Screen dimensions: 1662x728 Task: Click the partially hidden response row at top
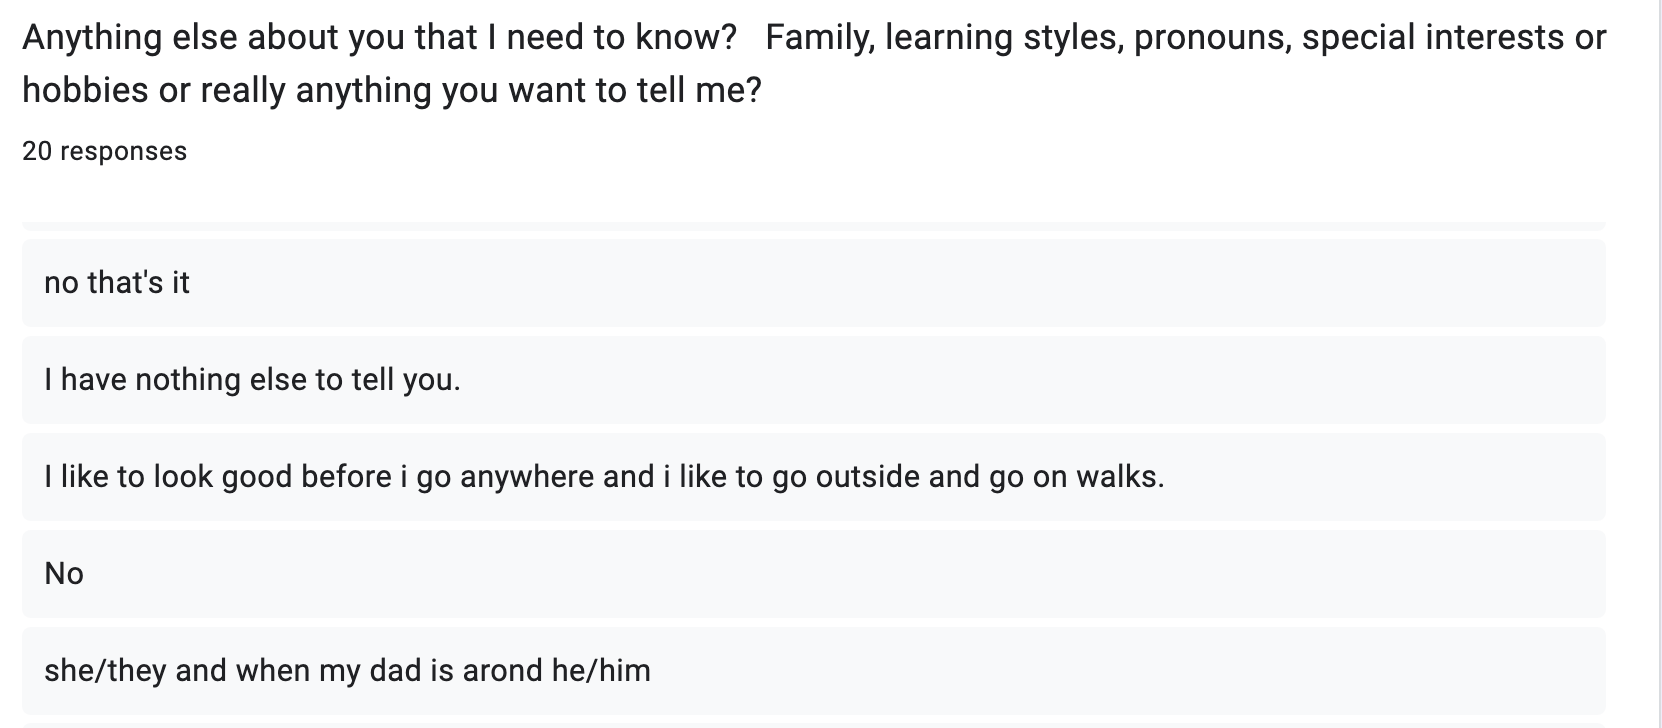(812, 226)
